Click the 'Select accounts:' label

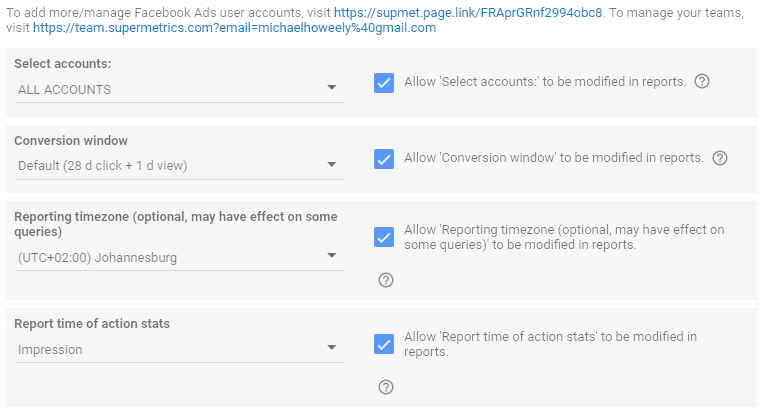(x=63, y=64)
